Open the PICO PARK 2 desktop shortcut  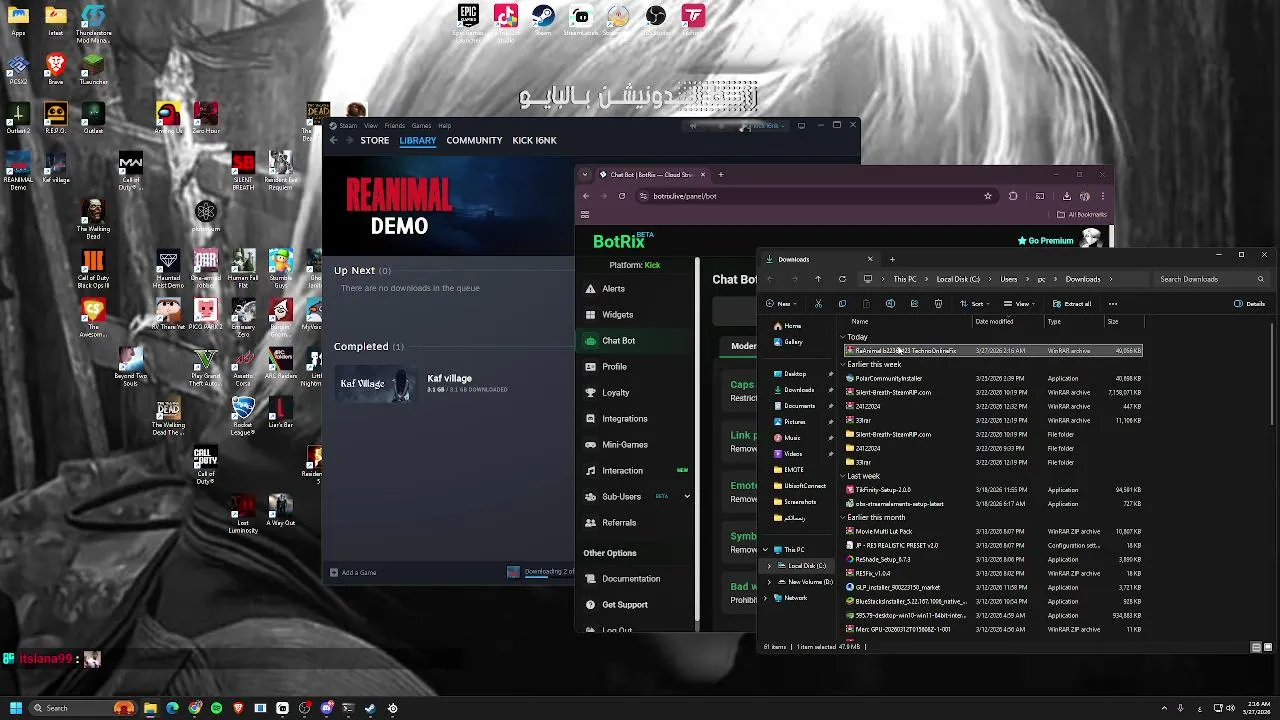[206, 315]
